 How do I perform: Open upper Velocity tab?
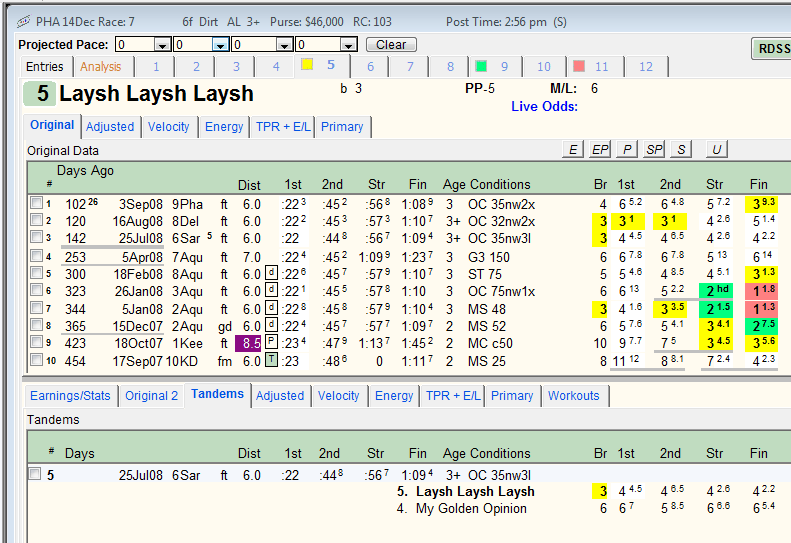pyautogui.click(x=168, y=127)
